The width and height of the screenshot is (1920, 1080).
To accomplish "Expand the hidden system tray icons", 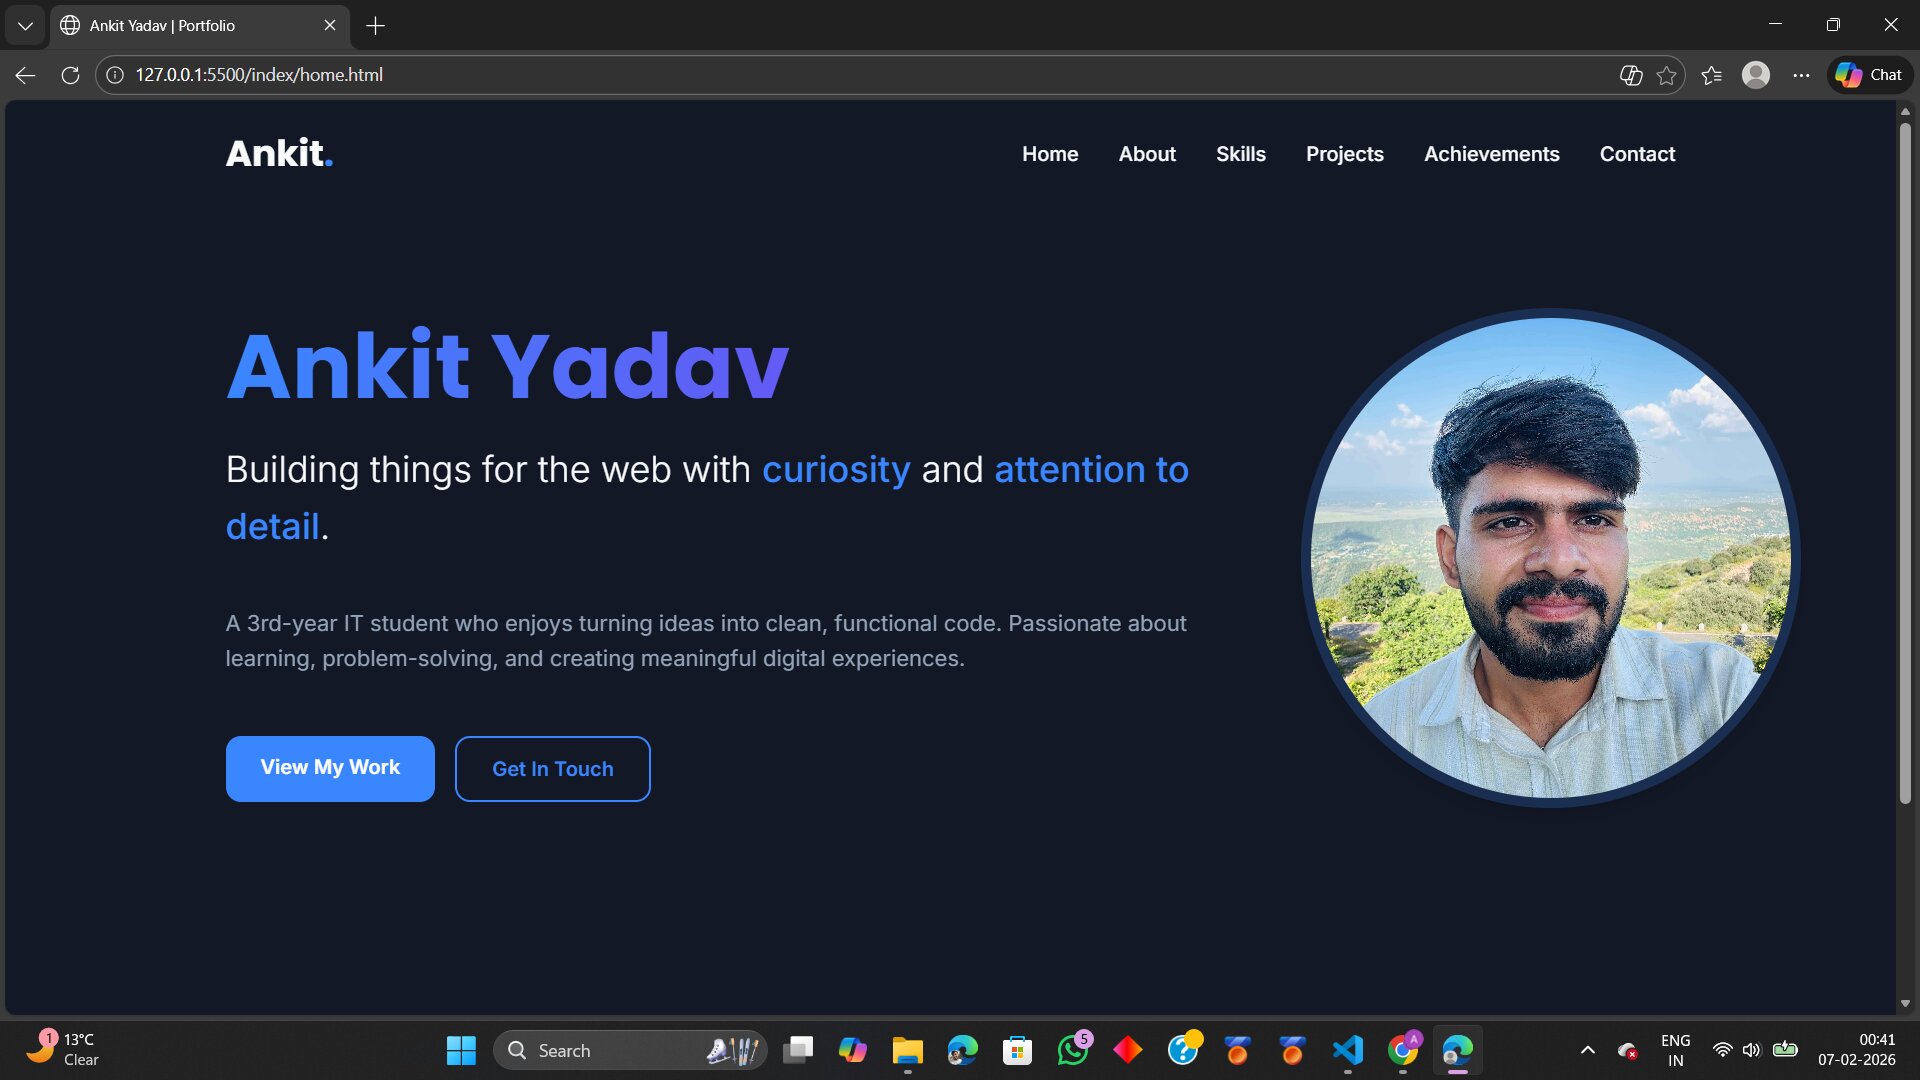I will [1586, 1050].
